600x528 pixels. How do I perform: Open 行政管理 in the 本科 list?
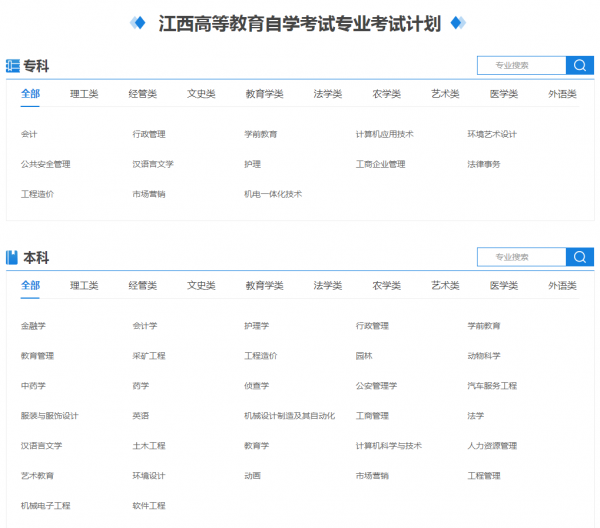(x=372, y=326)
